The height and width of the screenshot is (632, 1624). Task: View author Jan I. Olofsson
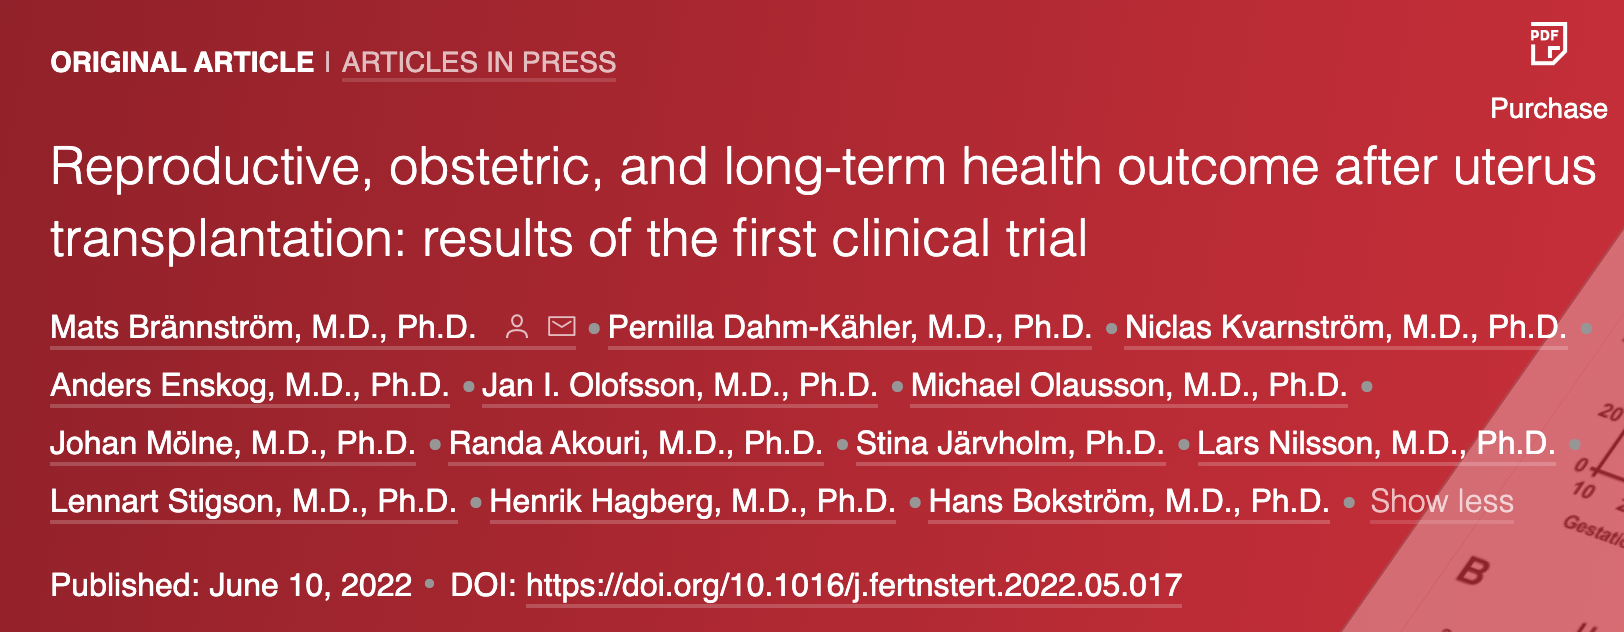click(x=680, y=385)
